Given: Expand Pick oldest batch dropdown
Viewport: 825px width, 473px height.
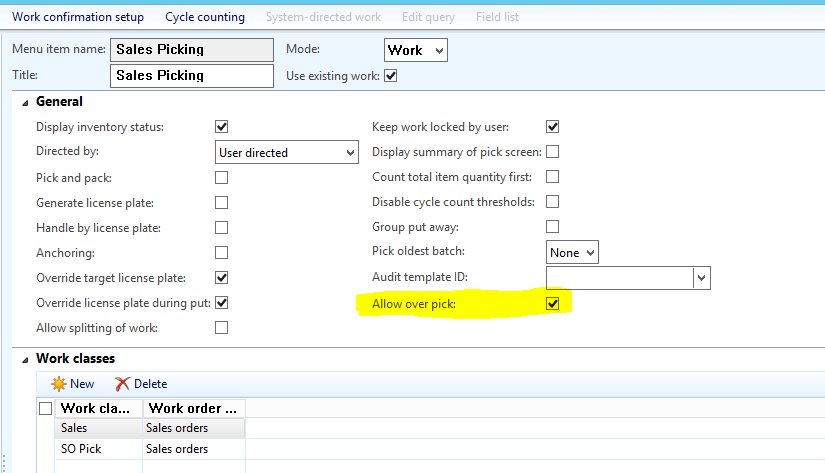Looking at the screenshot, I should click(x=589, y=253).
